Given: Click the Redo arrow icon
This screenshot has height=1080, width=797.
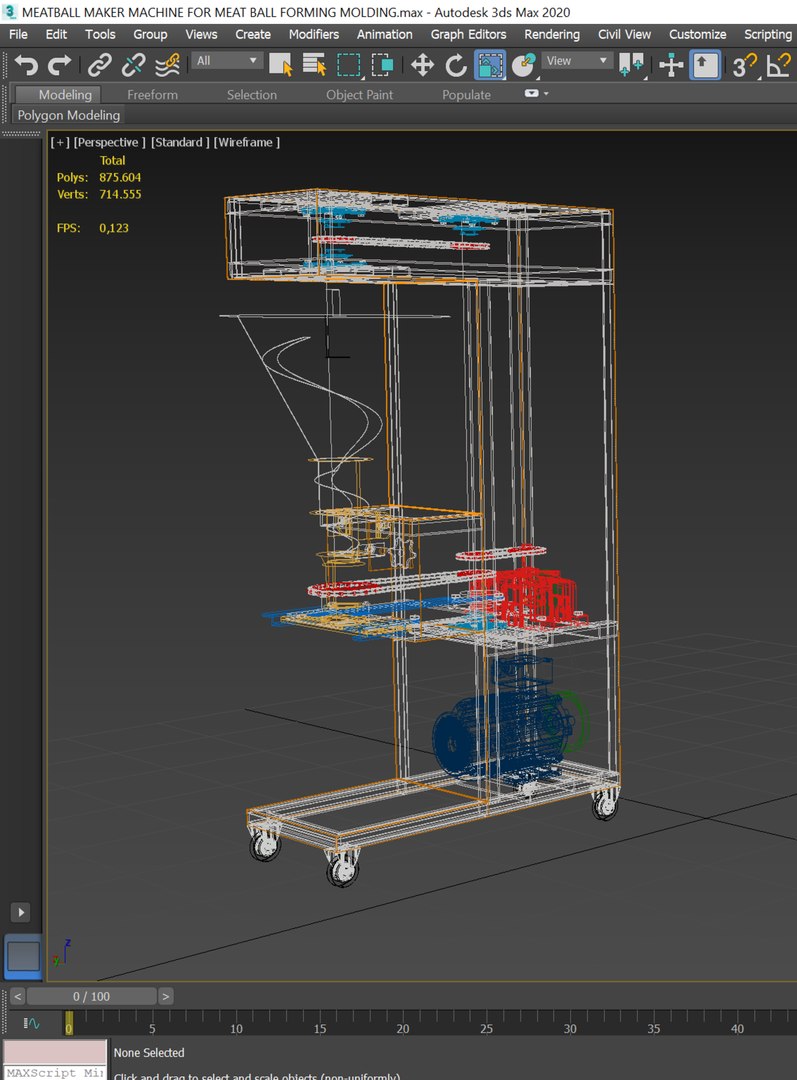Looking at the screenshot, I should [x=60, y=65].
